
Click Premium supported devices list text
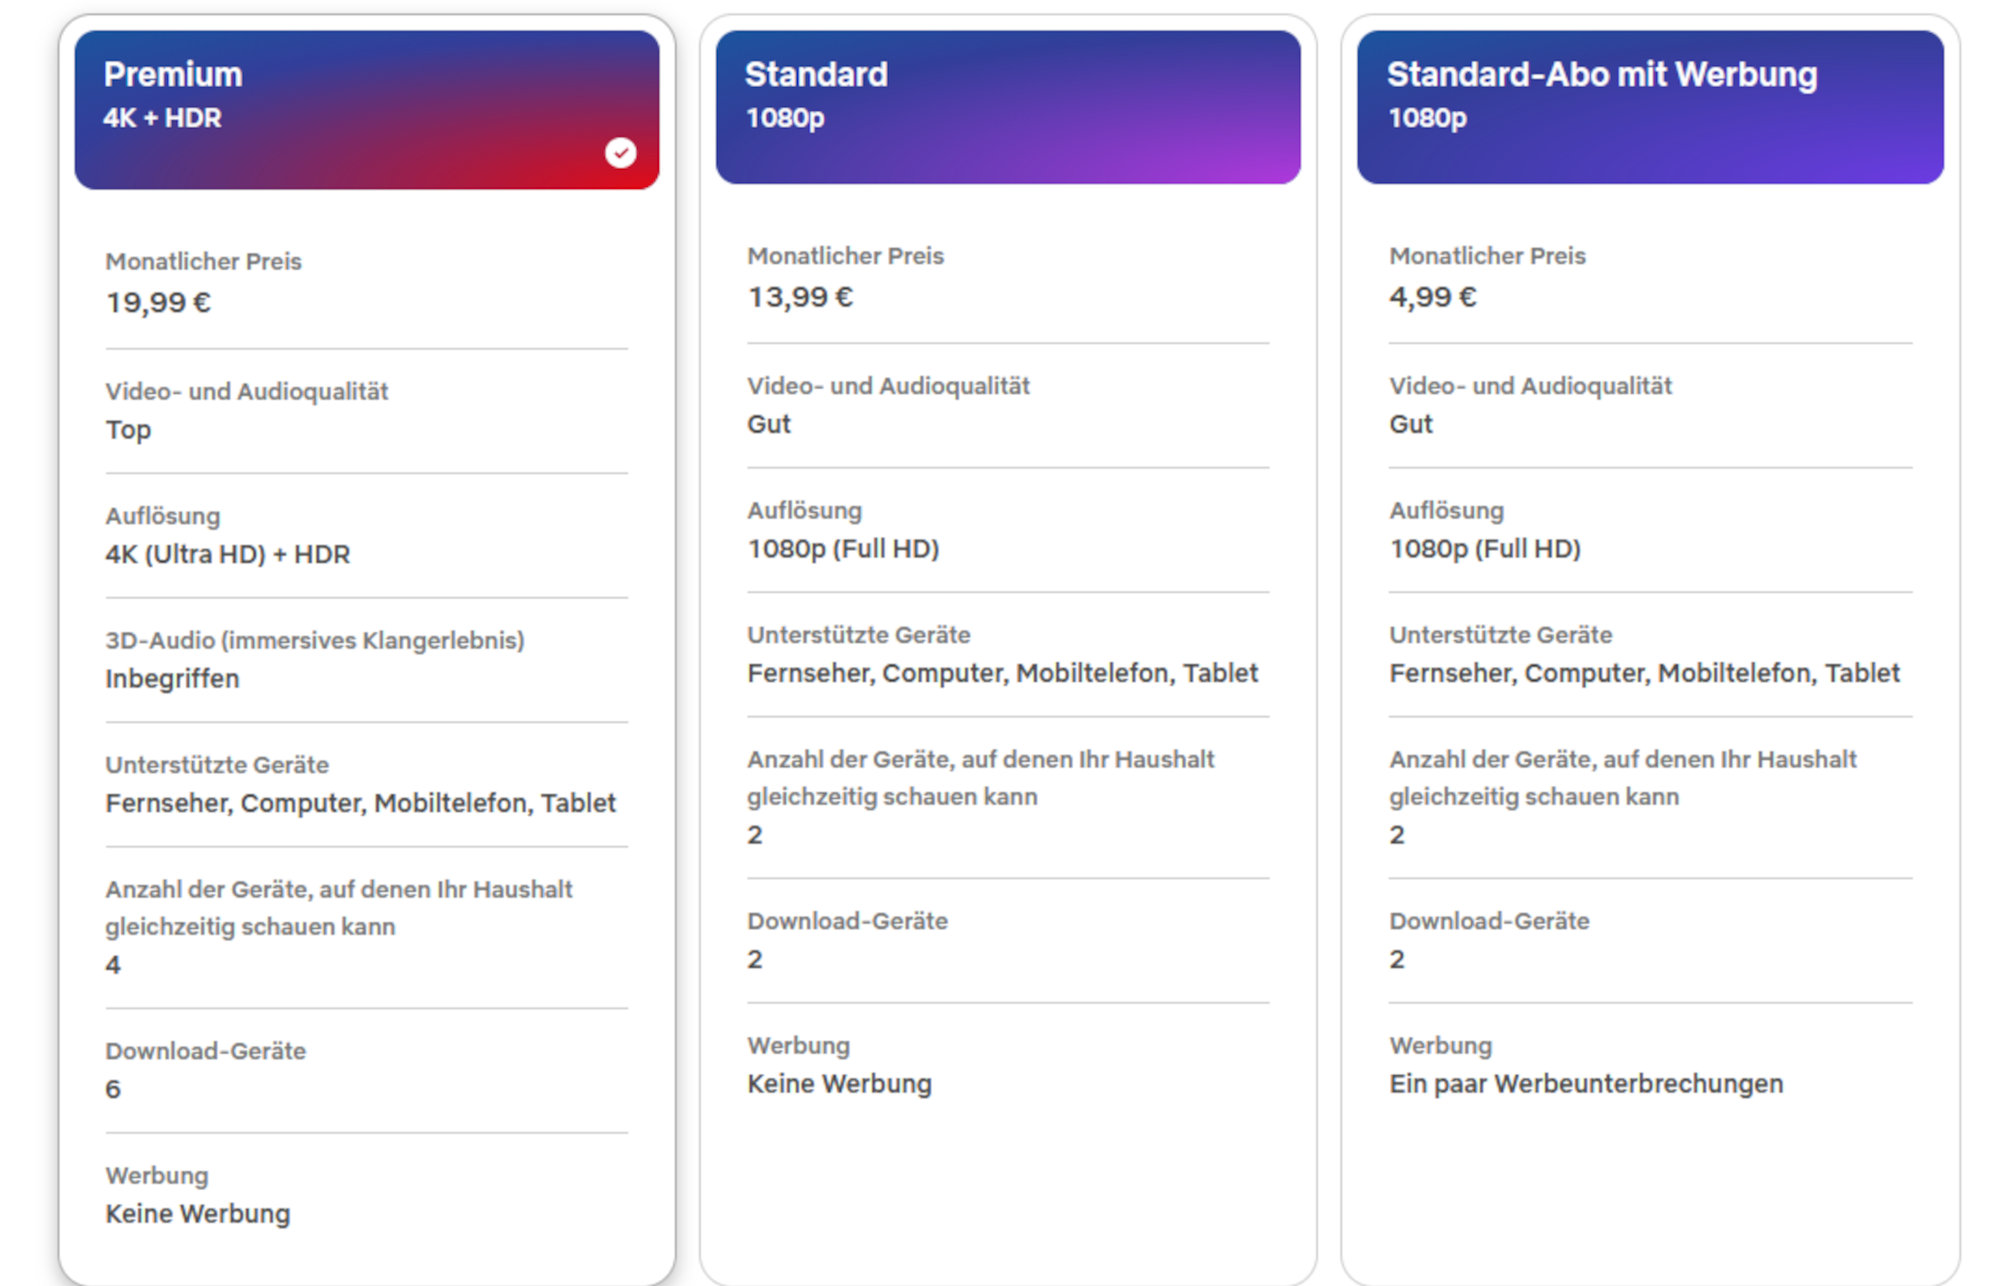click(x=360, y=803)
